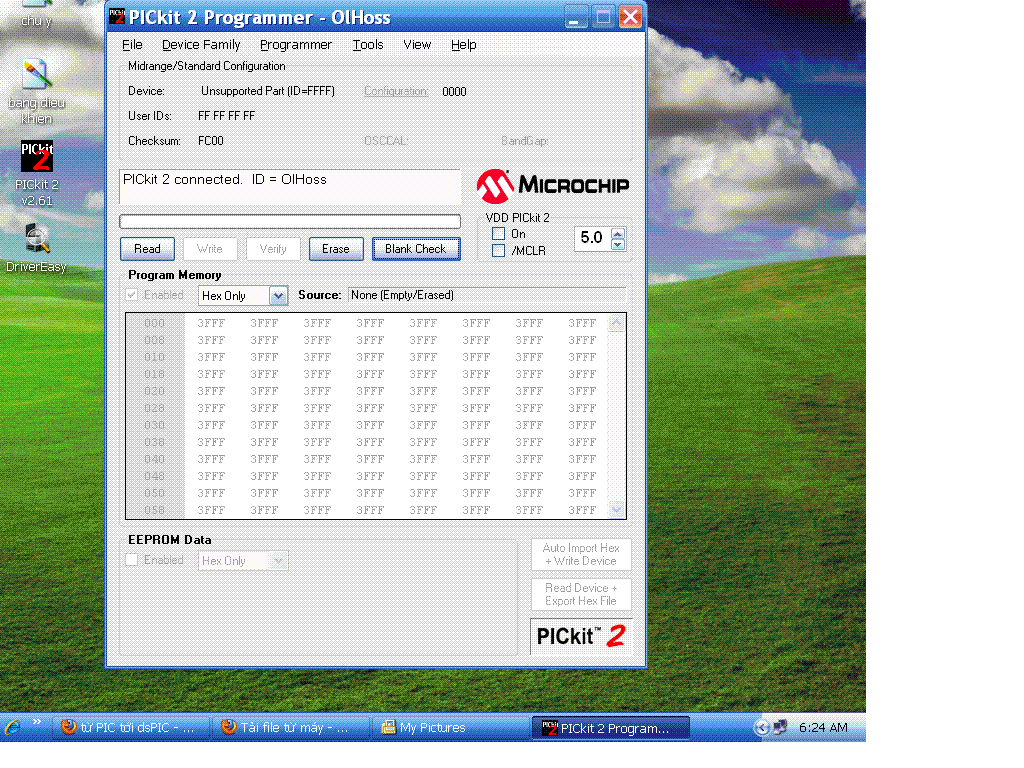Click configuration value 0000

coord(455,92)
